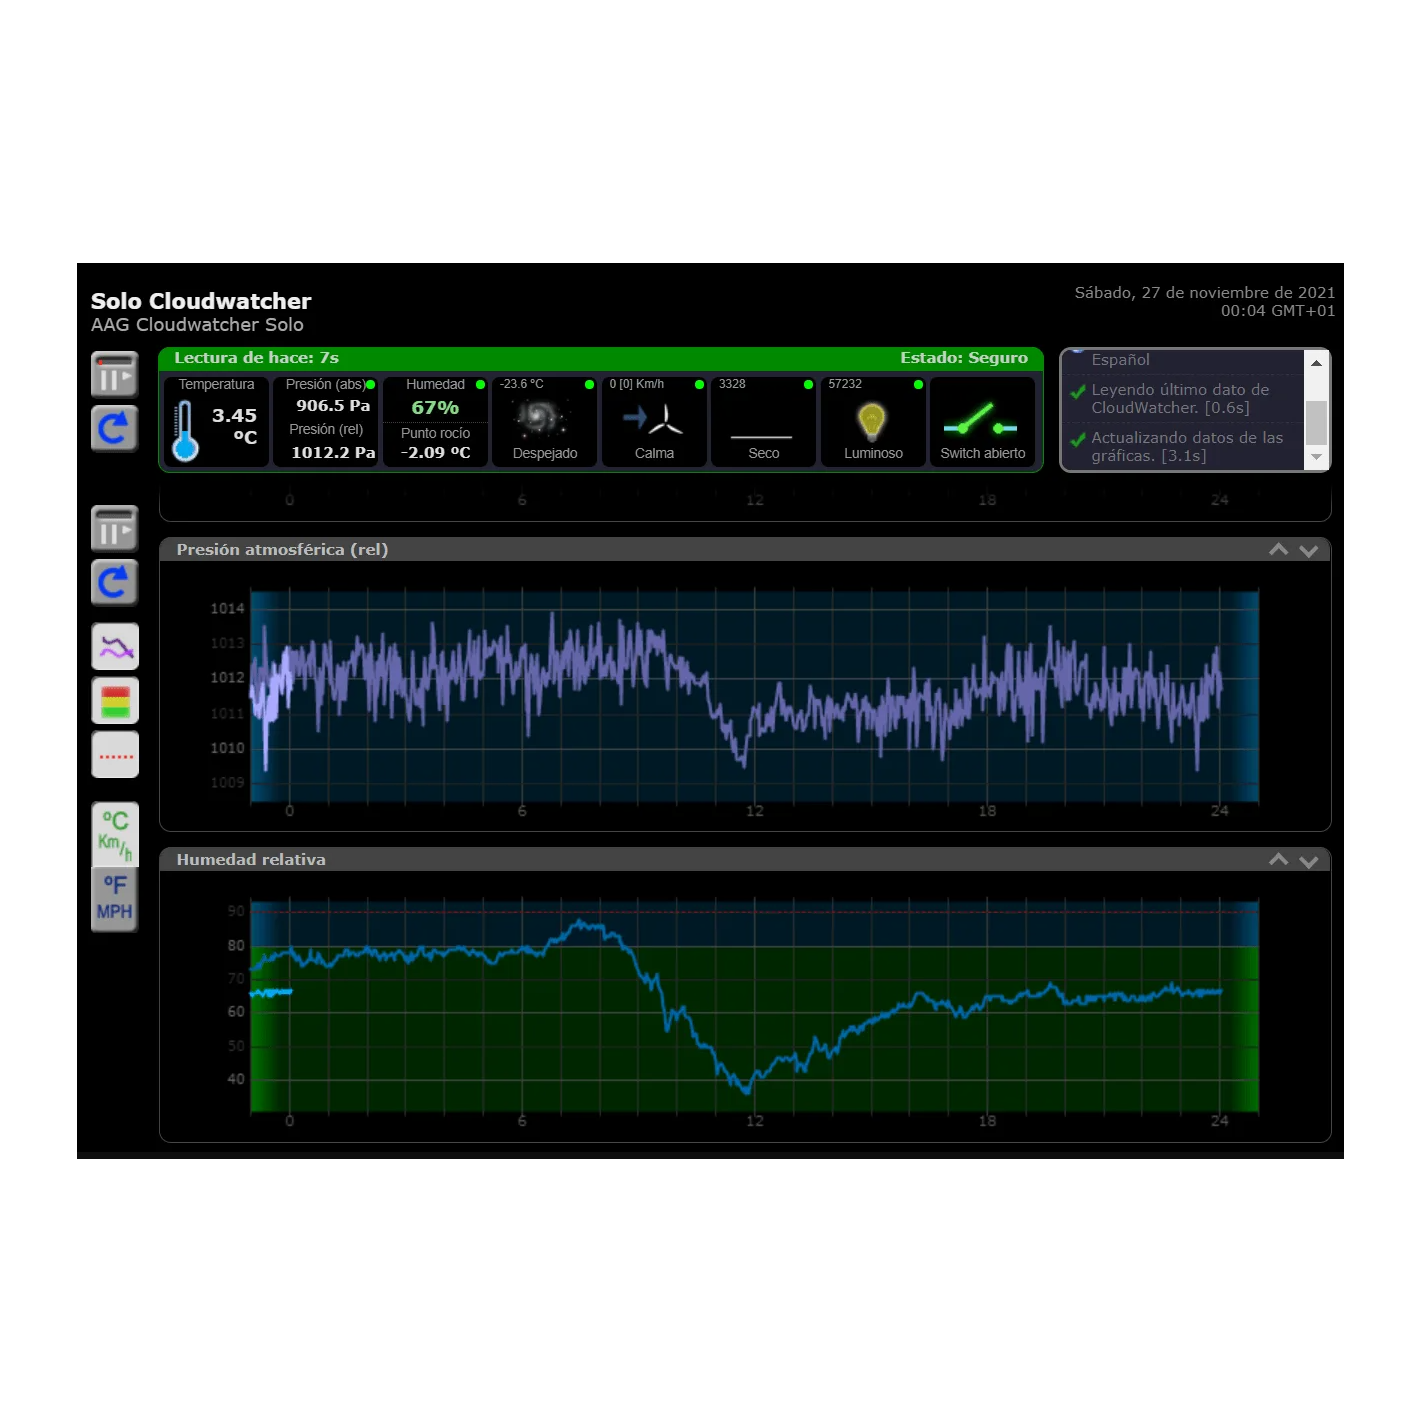This screenshot has height=1422, width=1422.
Task: Toggle the red dotted threshold line icon
Action: pyautogui.click(x=115, y=754)
